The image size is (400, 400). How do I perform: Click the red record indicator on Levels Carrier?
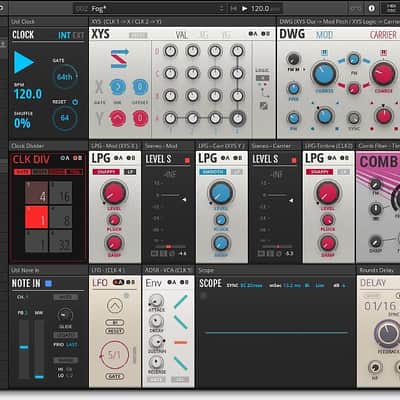pos(294,161)
